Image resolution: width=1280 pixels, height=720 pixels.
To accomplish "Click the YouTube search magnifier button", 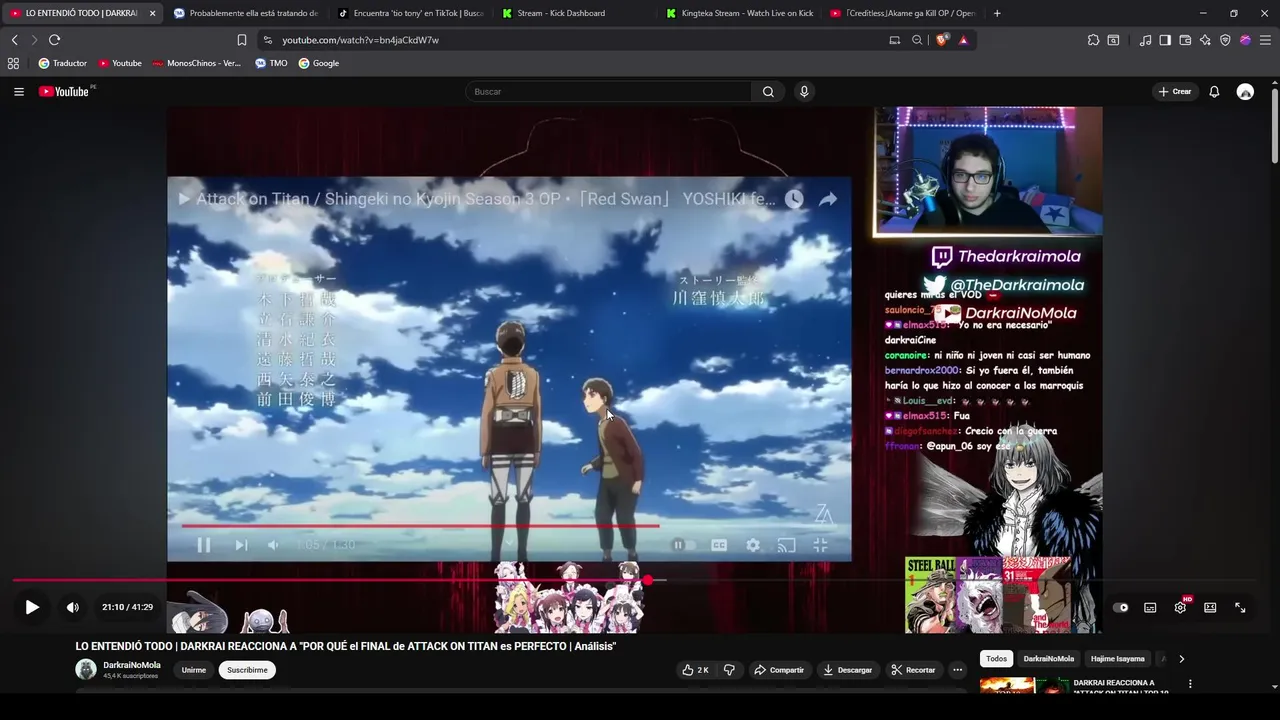I will point(768,91).
